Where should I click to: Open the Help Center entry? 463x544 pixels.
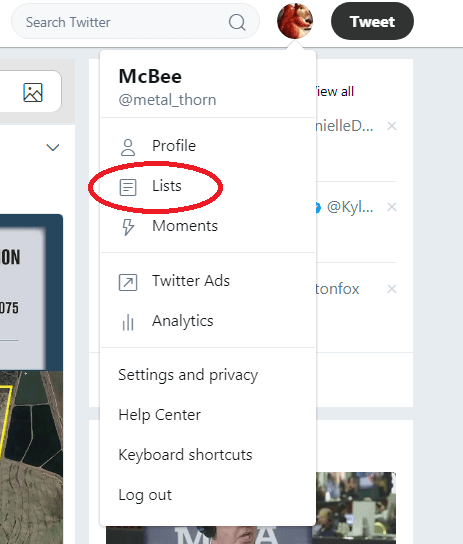pyautogui.click(x=160, y=415)
